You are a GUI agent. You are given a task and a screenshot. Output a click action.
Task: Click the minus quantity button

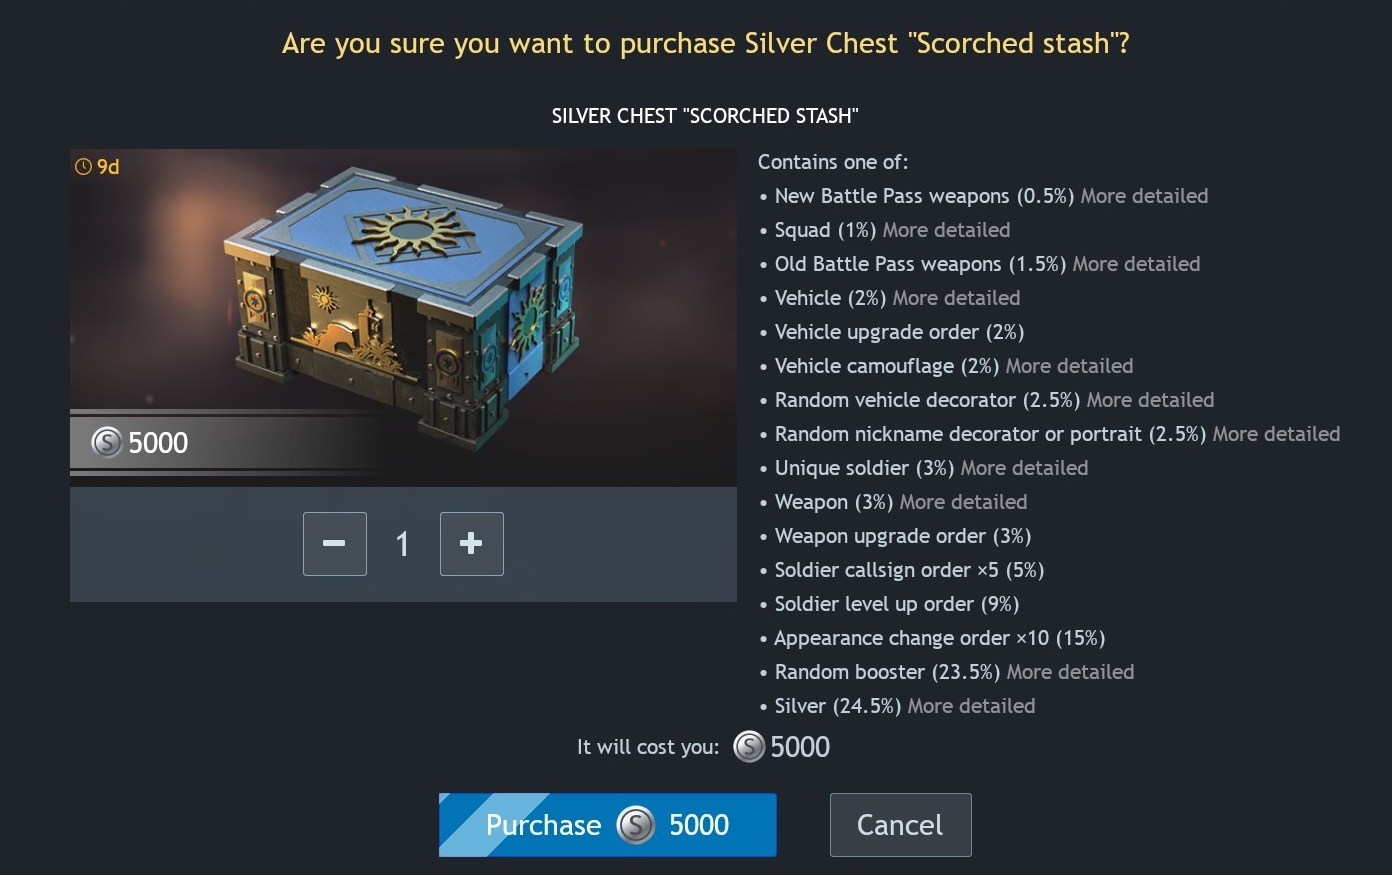[x=335, y=544]
